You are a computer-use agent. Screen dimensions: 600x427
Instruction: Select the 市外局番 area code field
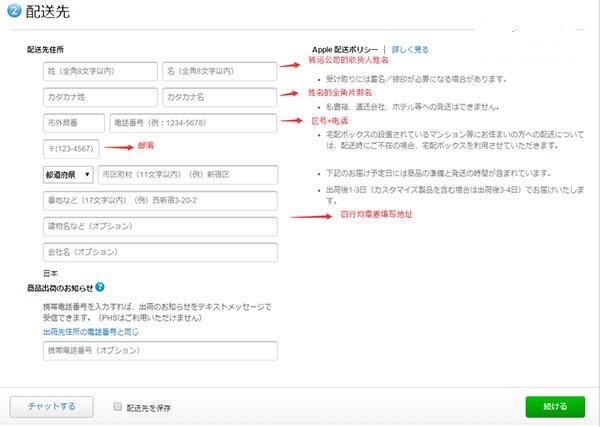[x=73, y=122]
